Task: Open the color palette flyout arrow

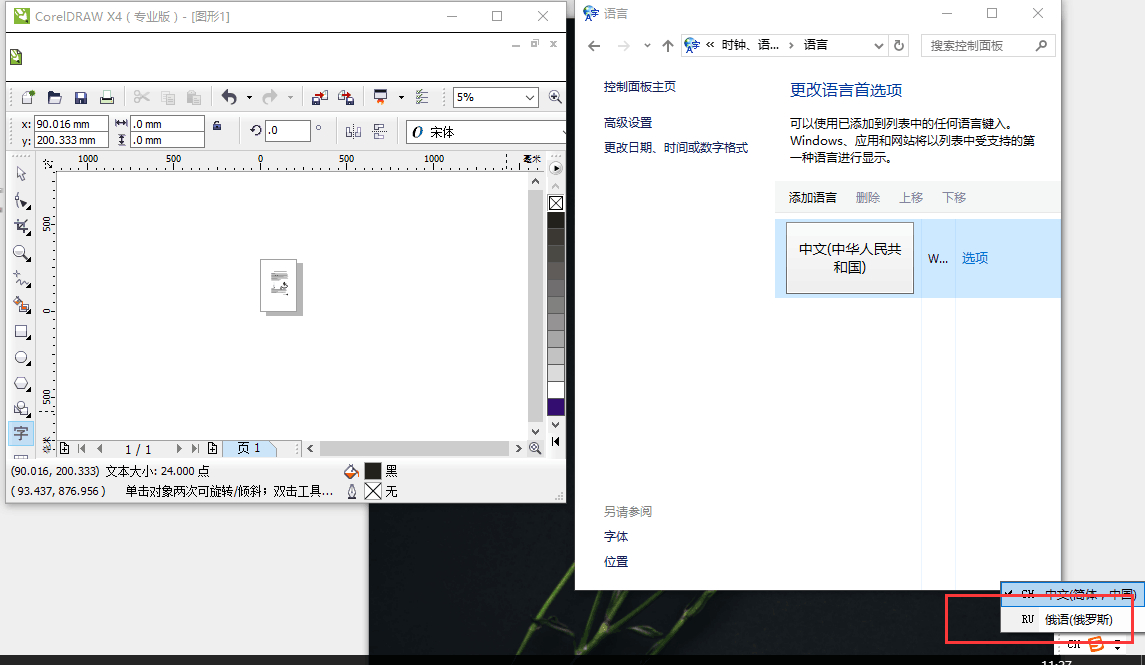Action: click(556, 169)
